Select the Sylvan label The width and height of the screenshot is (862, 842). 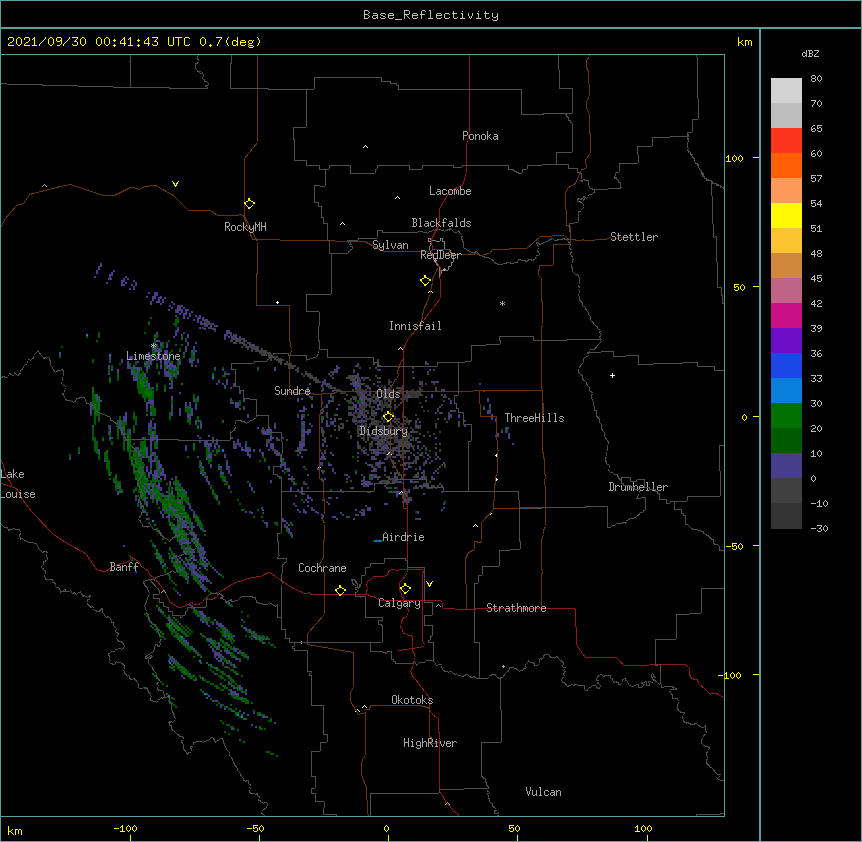(390, 245)
